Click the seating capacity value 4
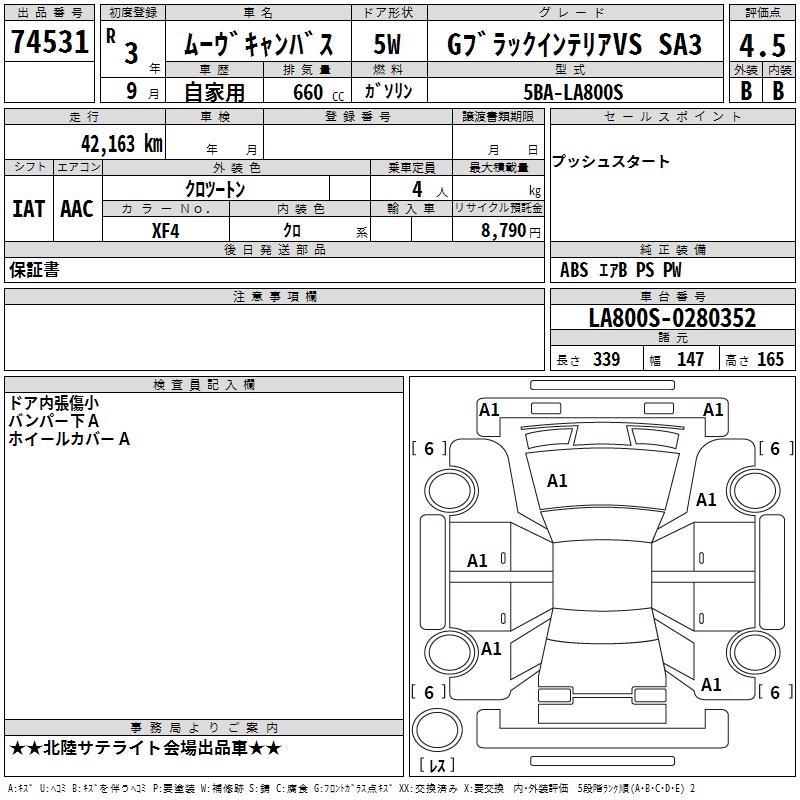 click(417, 189)
